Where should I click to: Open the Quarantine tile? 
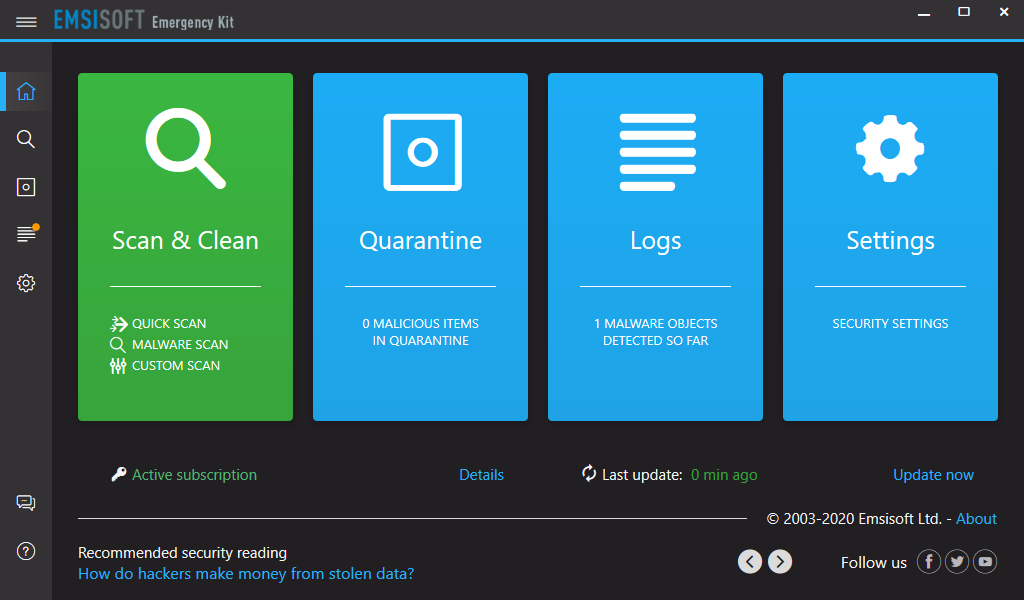point(421,247)
